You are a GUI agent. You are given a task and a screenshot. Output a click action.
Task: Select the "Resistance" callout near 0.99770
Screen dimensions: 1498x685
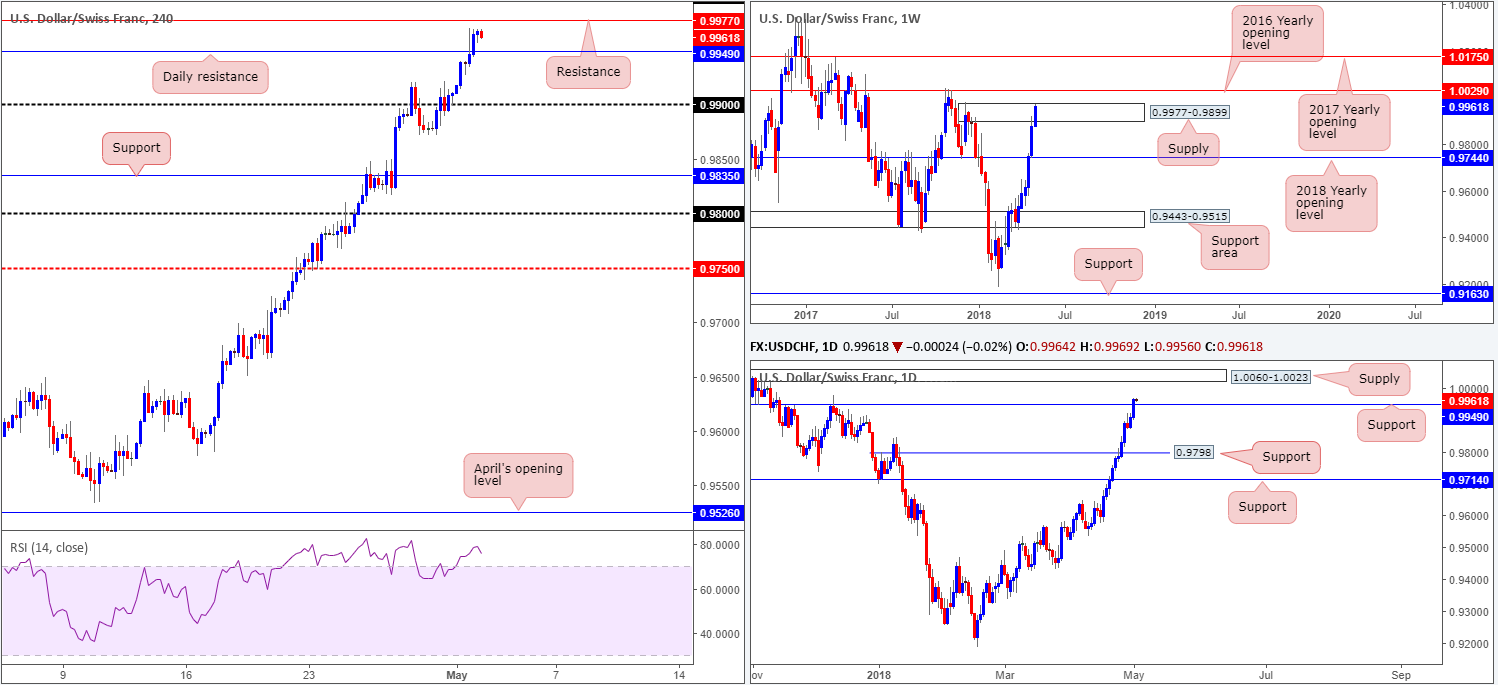(590, 71)
